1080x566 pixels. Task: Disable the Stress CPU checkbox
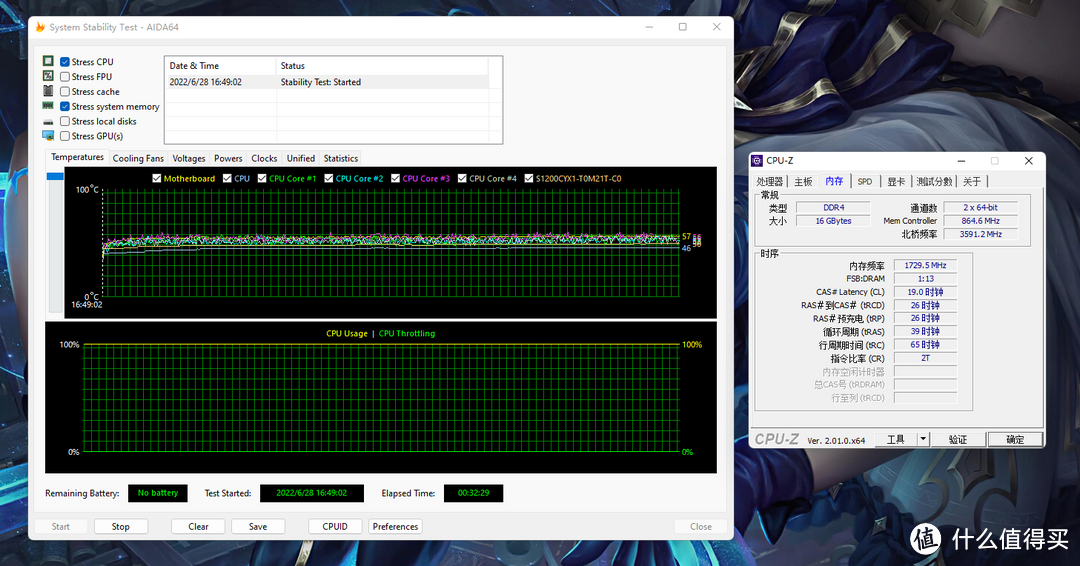pyautogui.click(x=65, y=62)
